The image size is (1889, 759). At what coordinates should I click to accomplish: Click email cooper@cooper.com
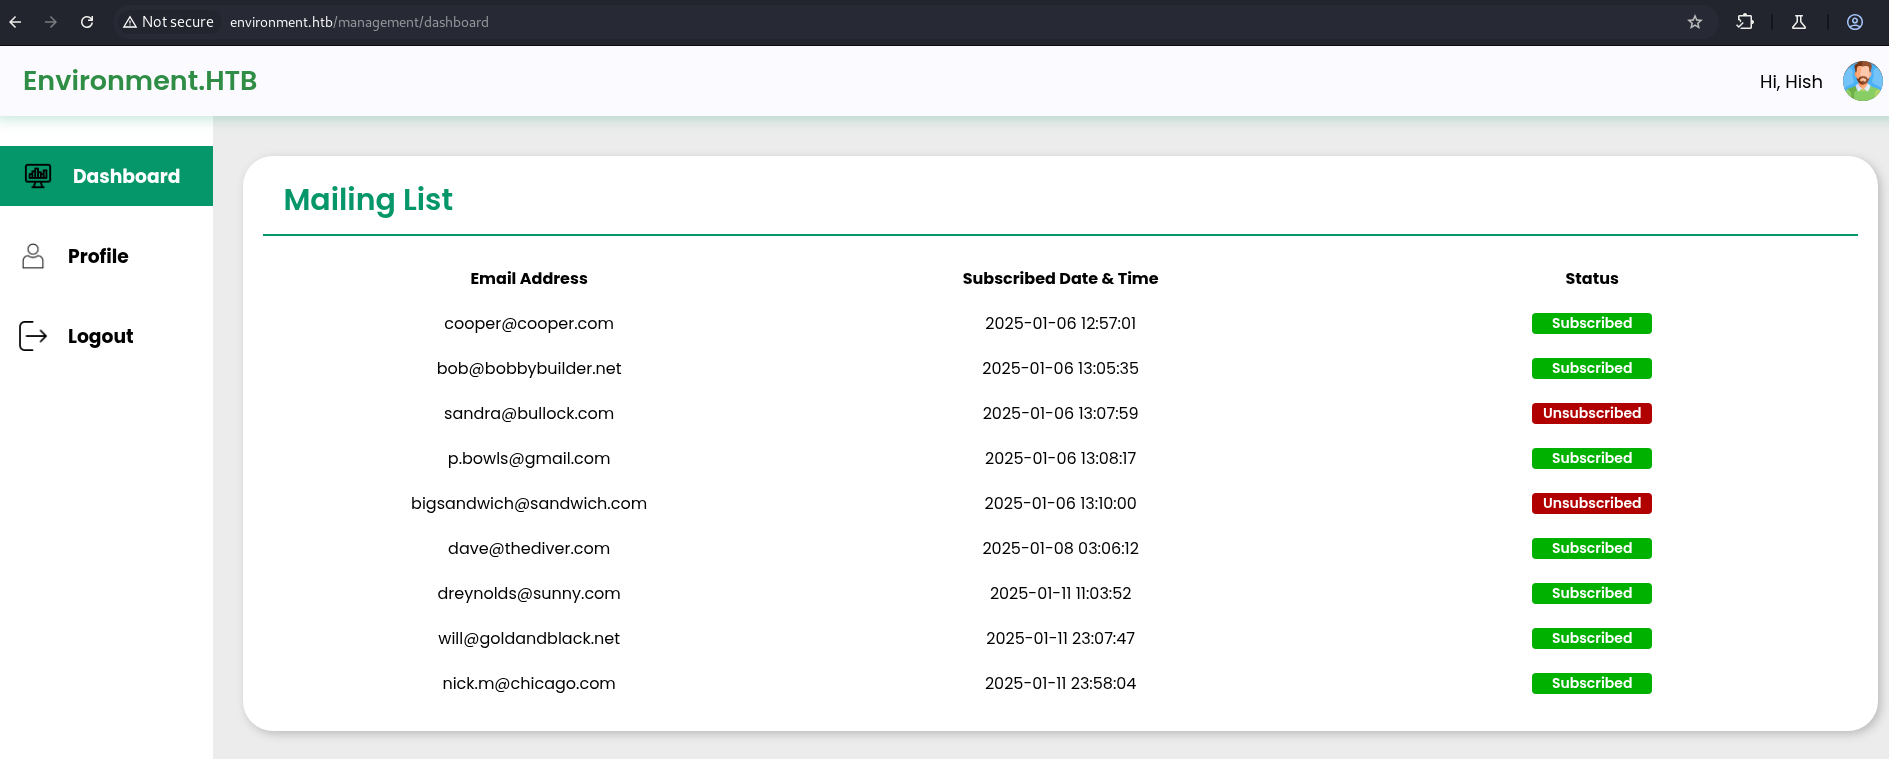(529, 324)
